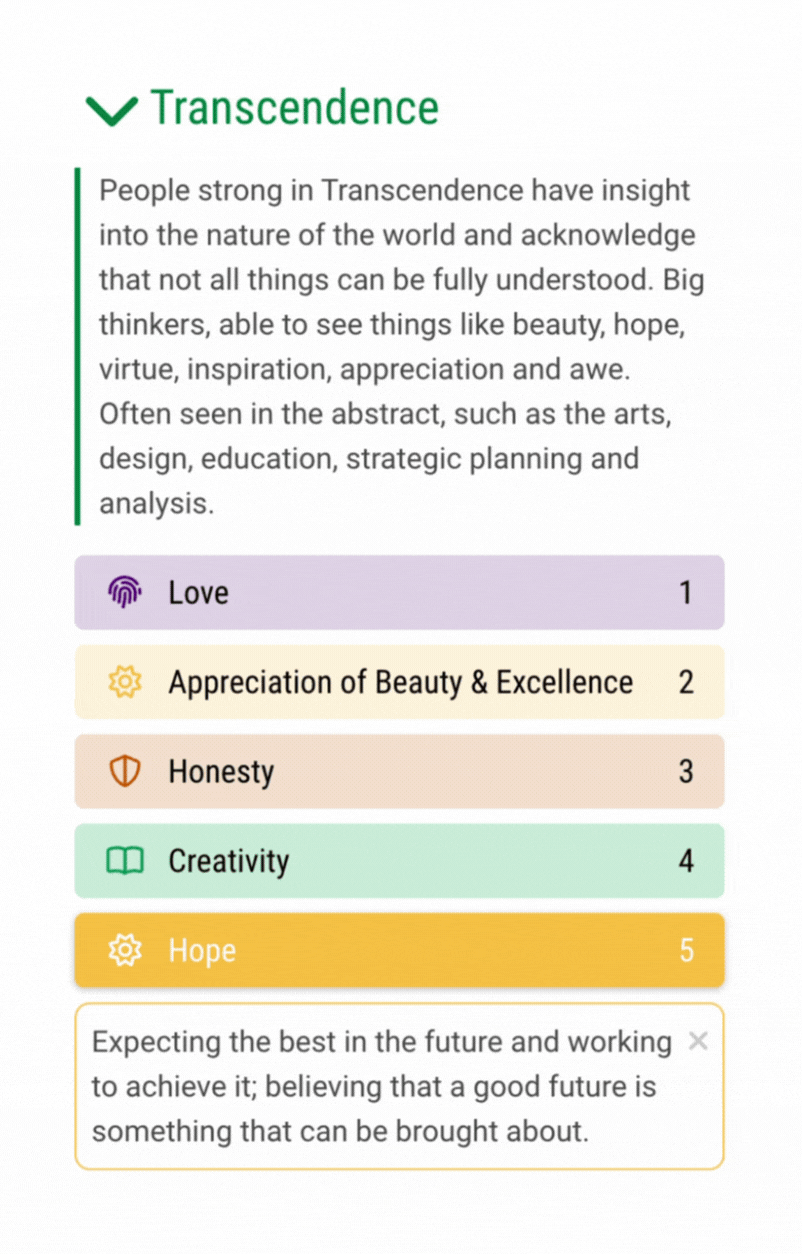
Task: Collapse the Transcendence section with the chevron
Action: pos(112,109)
